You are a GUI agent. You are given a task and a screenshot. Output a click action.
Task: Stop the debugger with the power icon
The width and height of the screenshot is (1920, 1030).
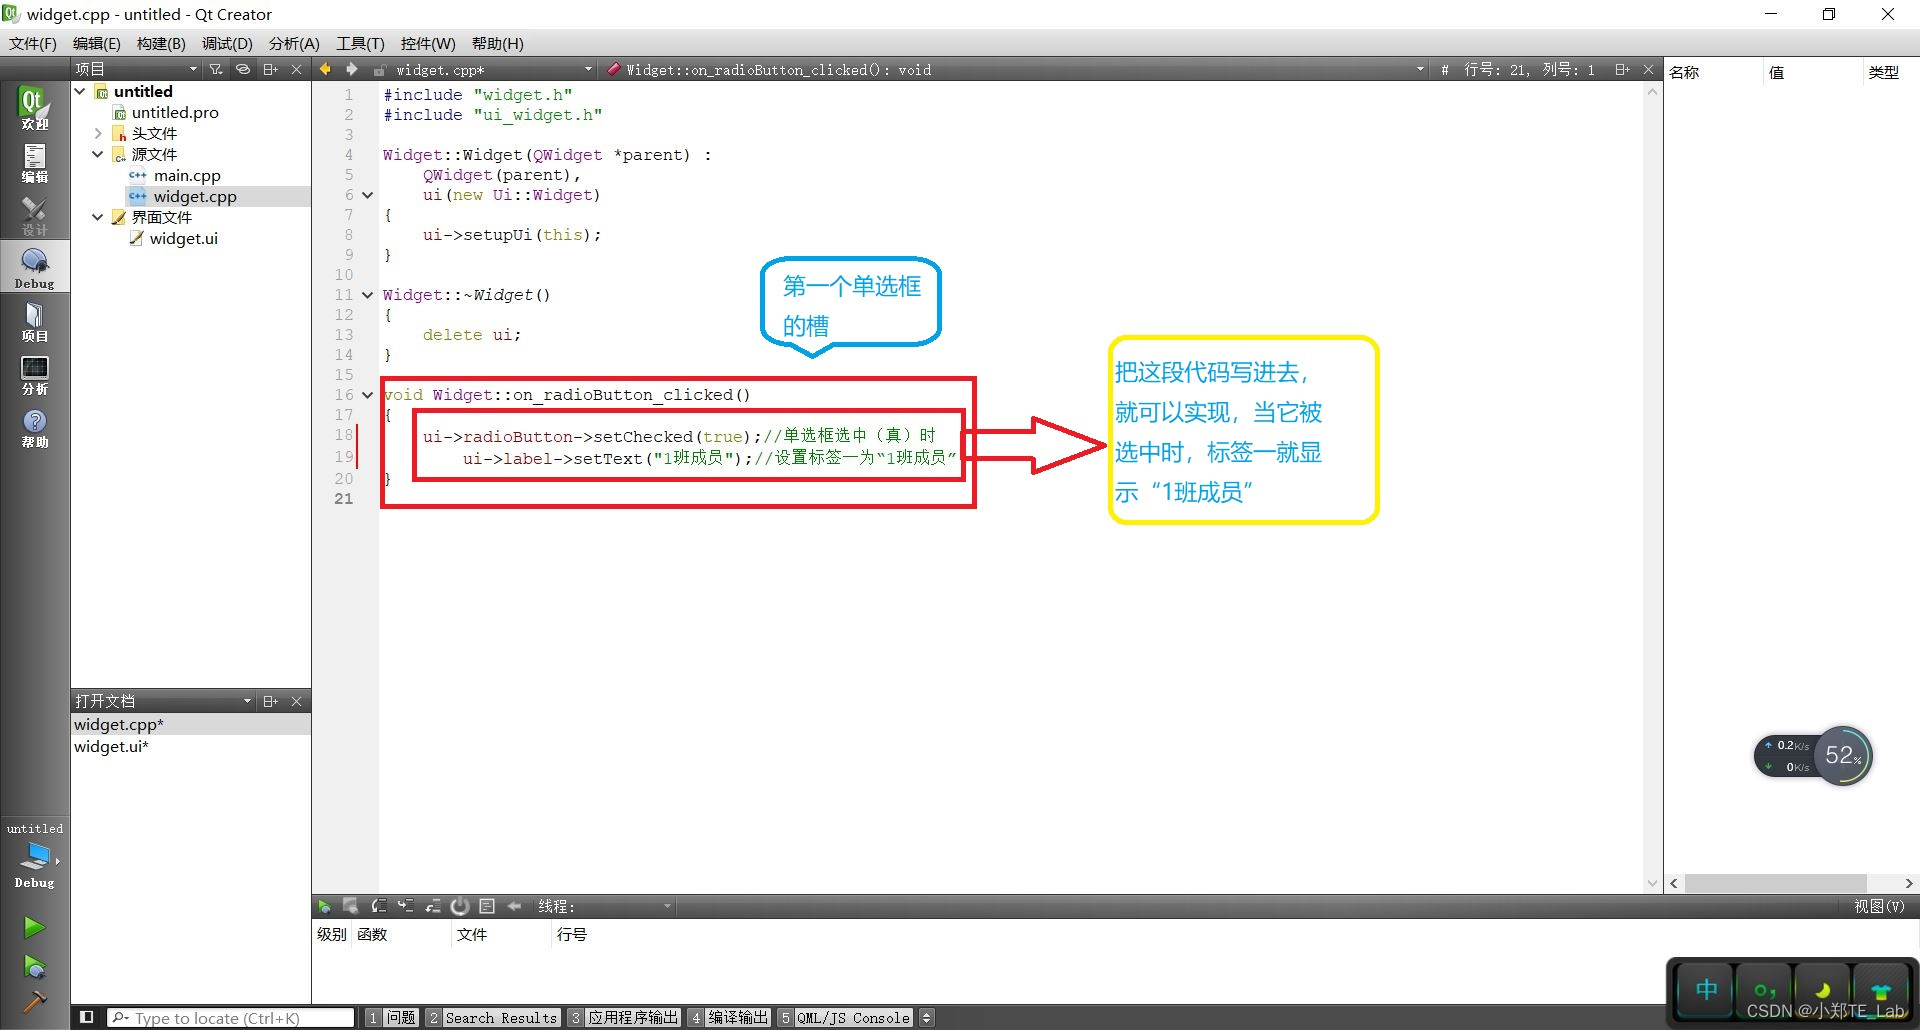(x=460, y=906)
